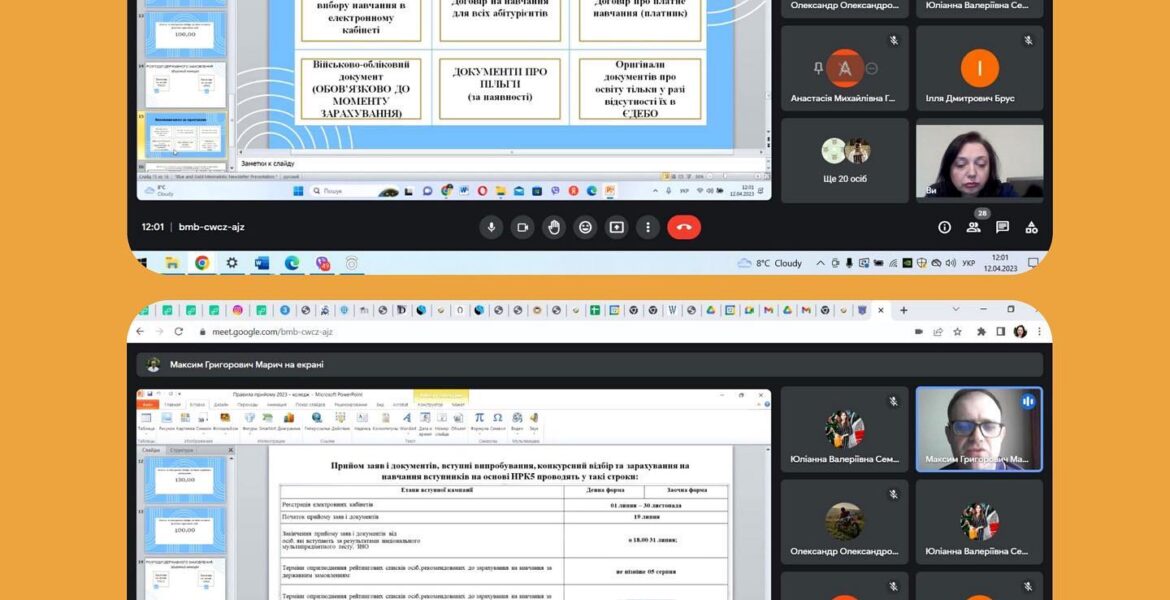Open Chrome three-dot menu

click(x=1039, y=331)
